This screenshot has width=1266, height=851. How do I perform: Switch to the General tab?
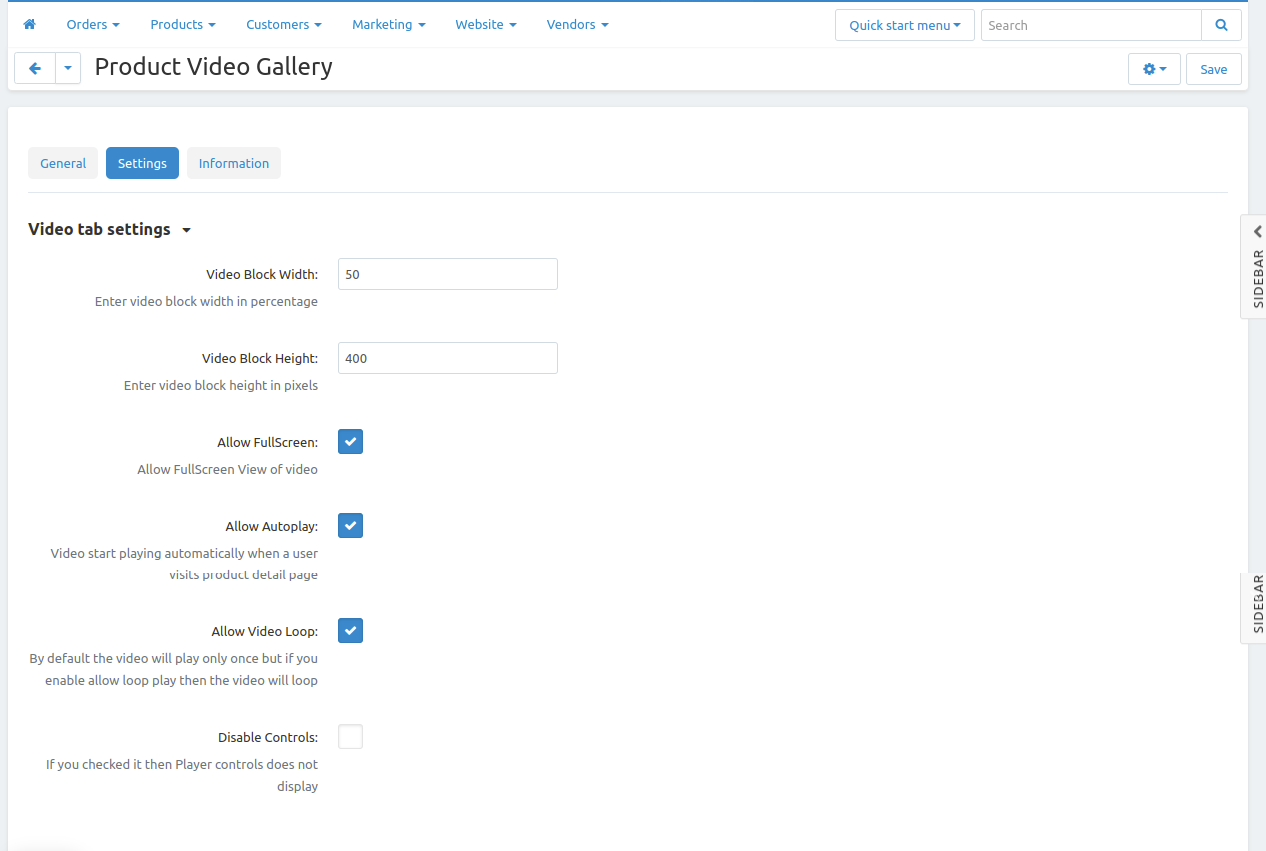point(63,163)
